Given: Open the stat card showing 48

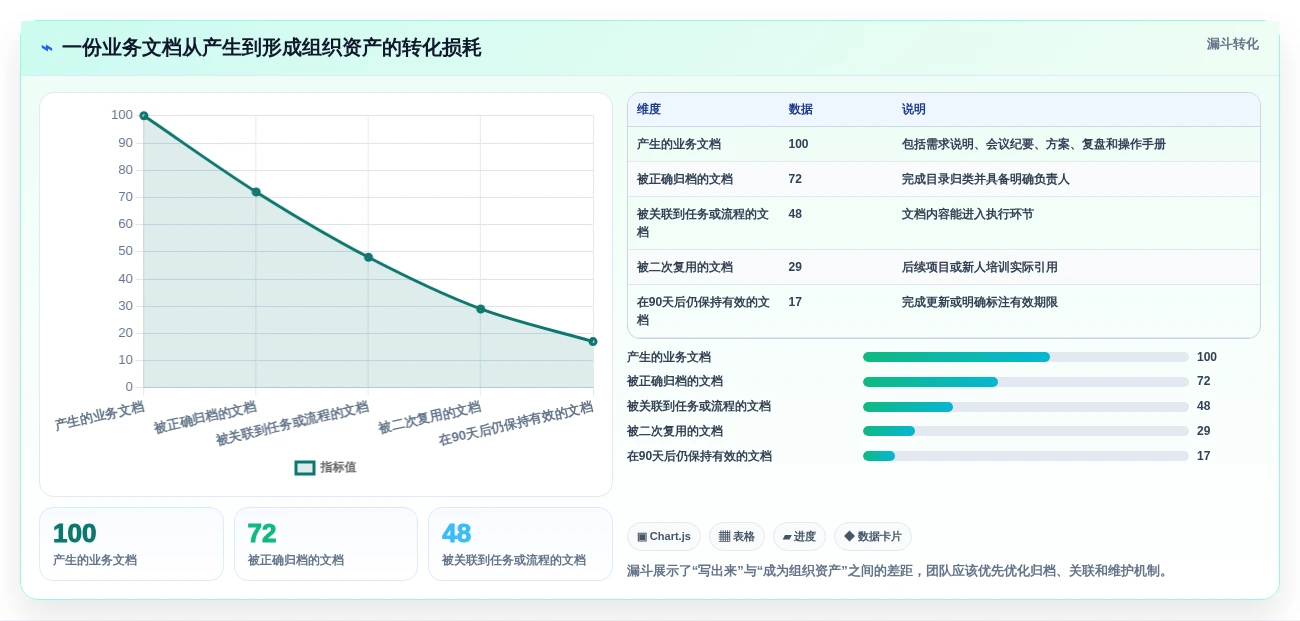Looking at the screenshot, I should (520, 544).
